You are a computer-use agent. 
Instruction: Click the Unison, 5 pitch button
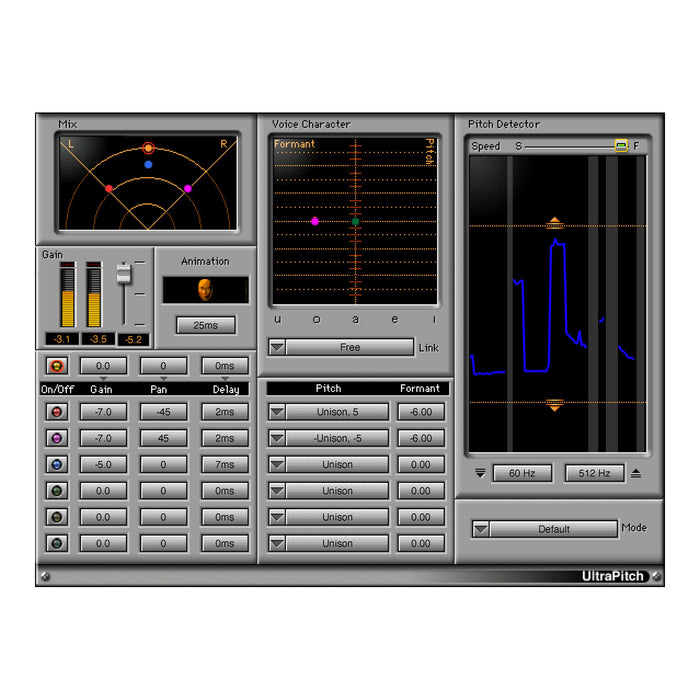pos(337,412)
